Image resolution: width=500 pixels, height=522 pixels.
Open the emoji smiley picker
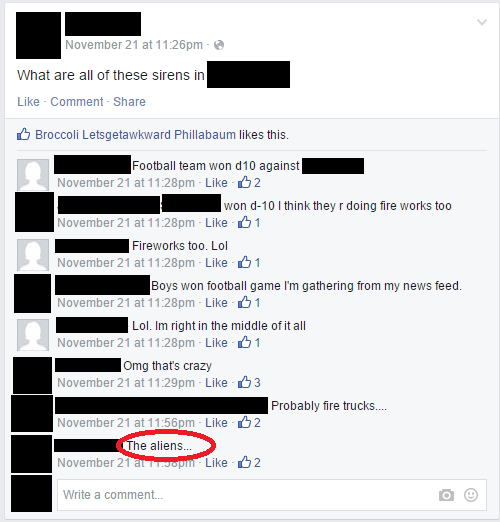pos(471,495)
